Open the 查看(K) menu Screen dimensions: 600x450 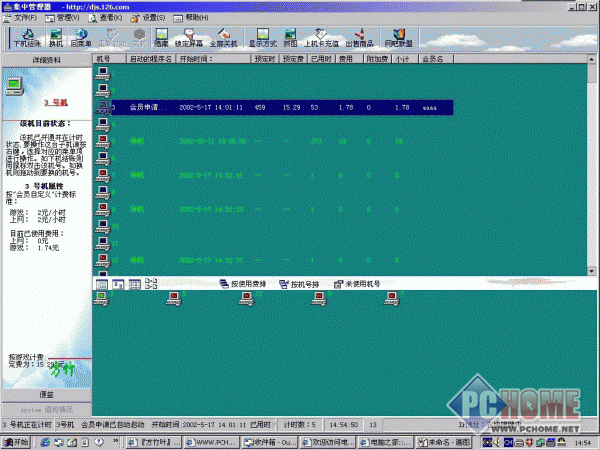click(106, 18)
